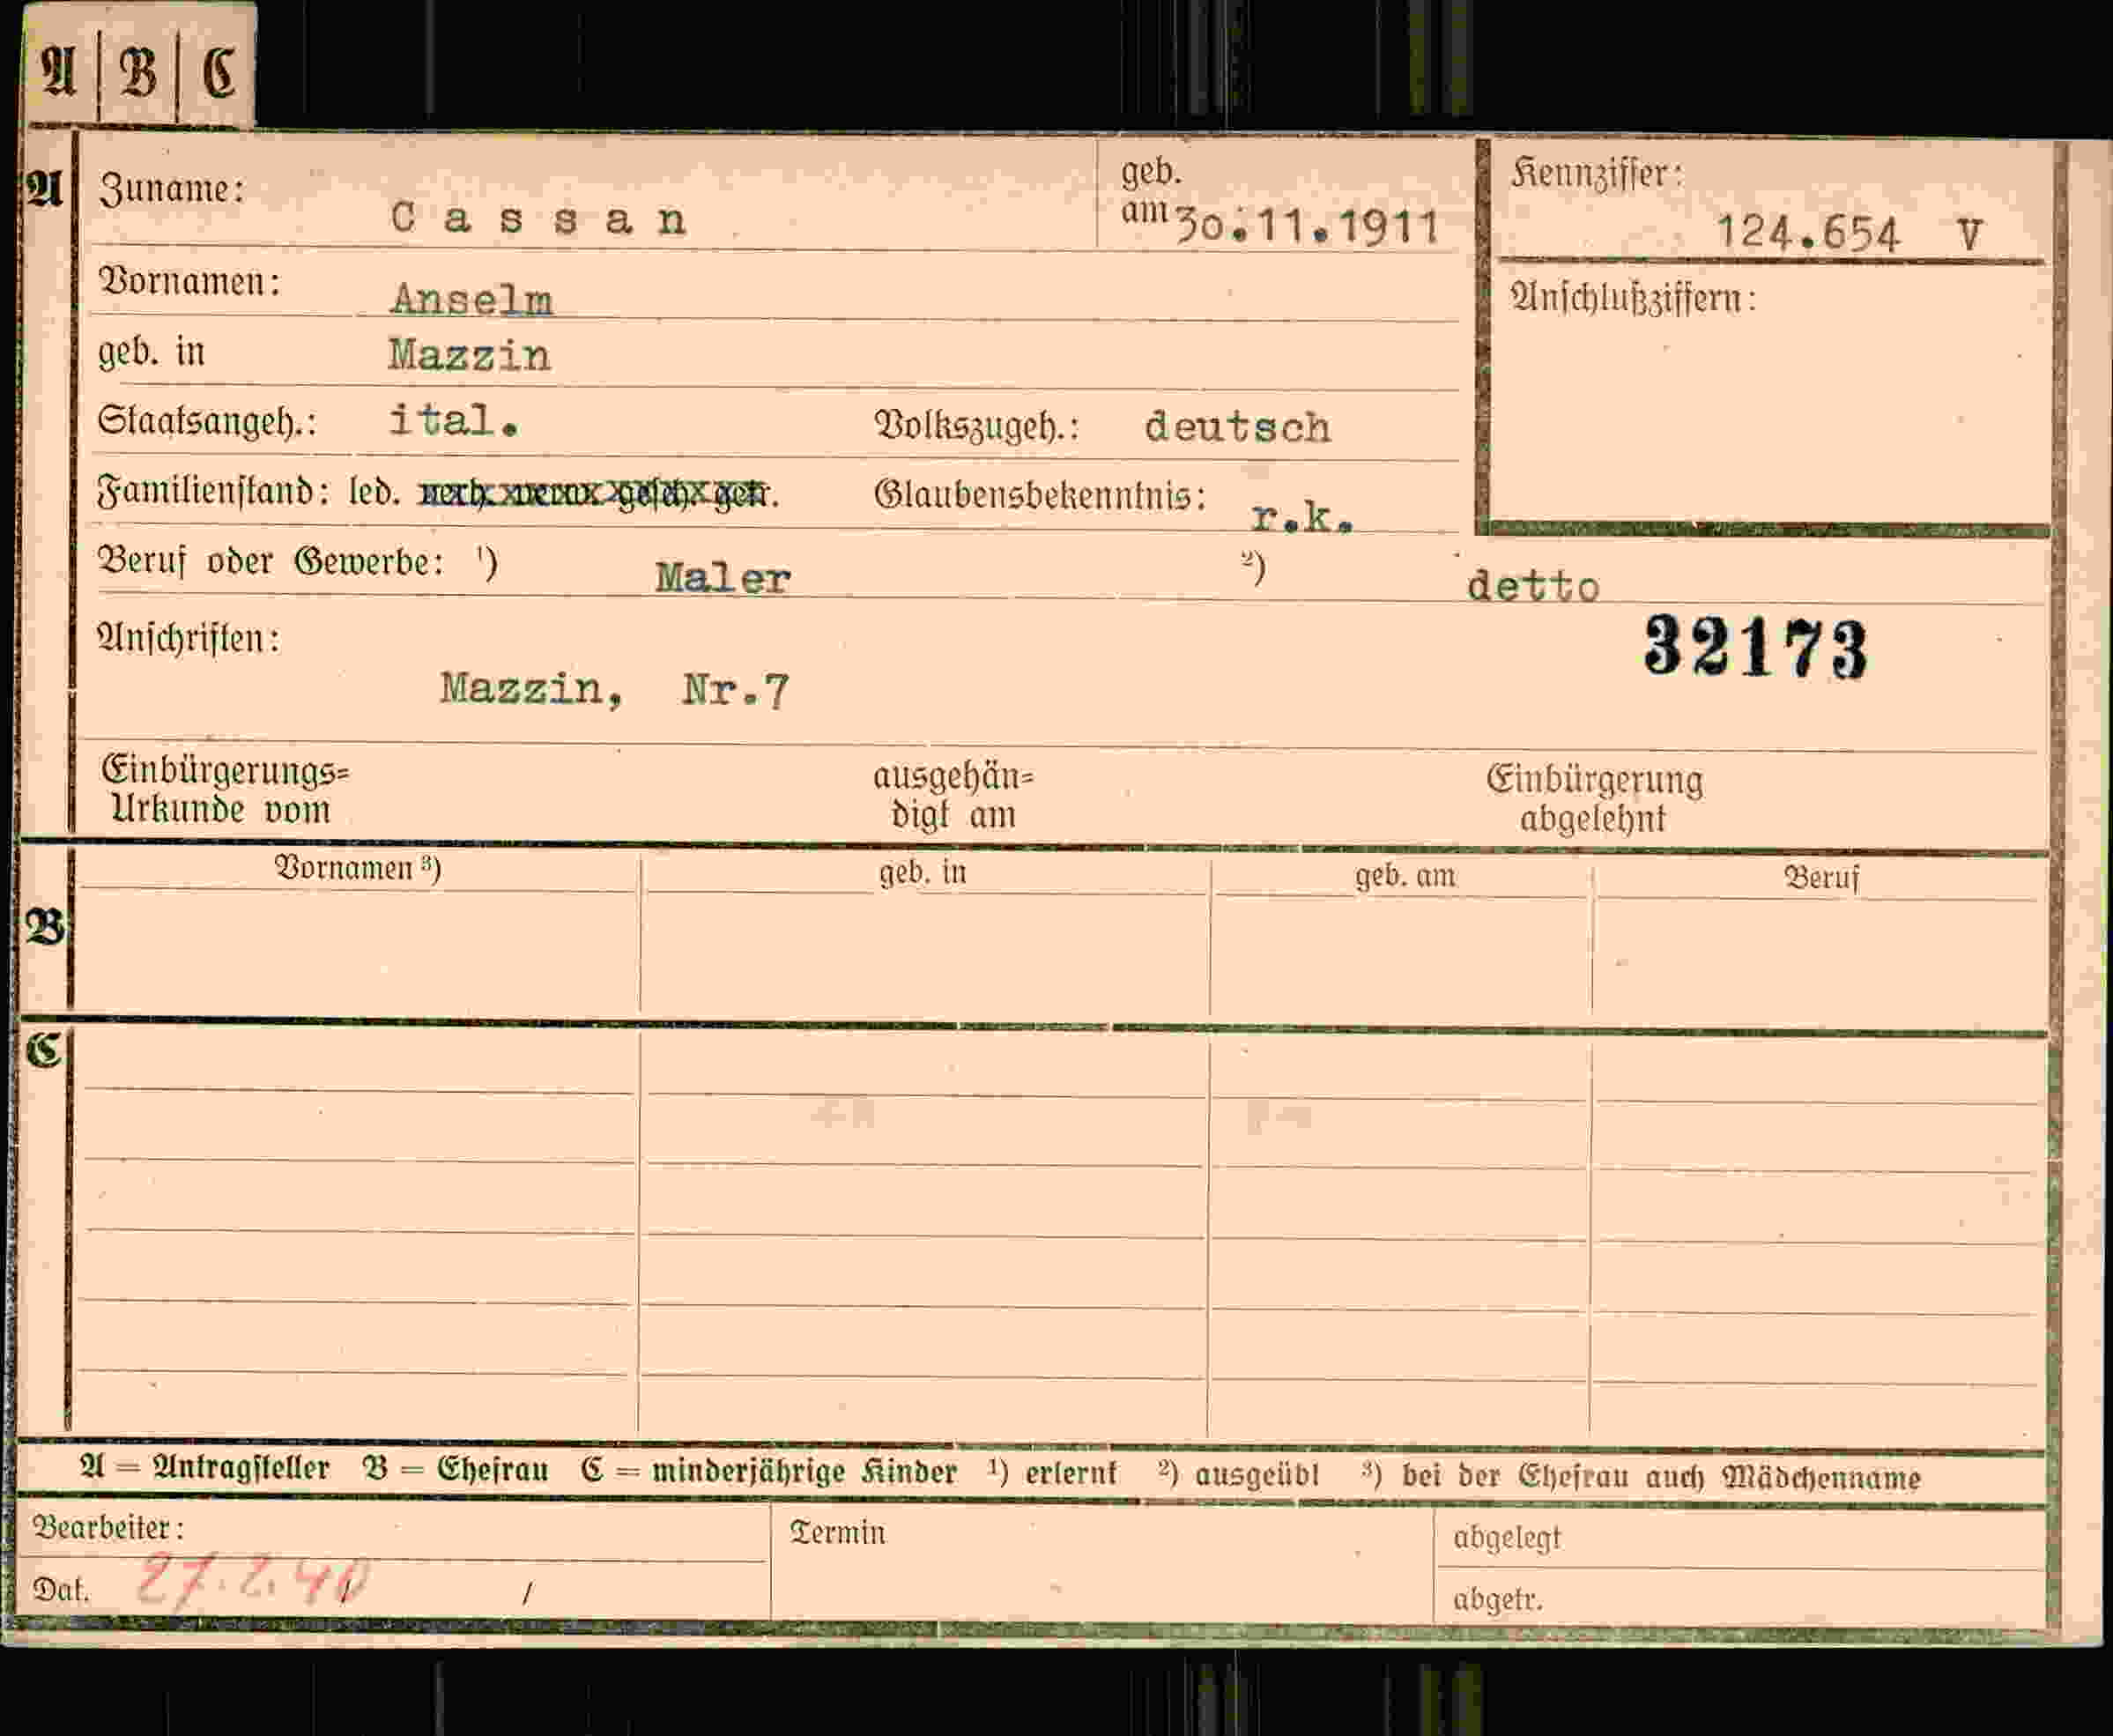Click the tab letter 'C' at top

click(x=219, y=72)
